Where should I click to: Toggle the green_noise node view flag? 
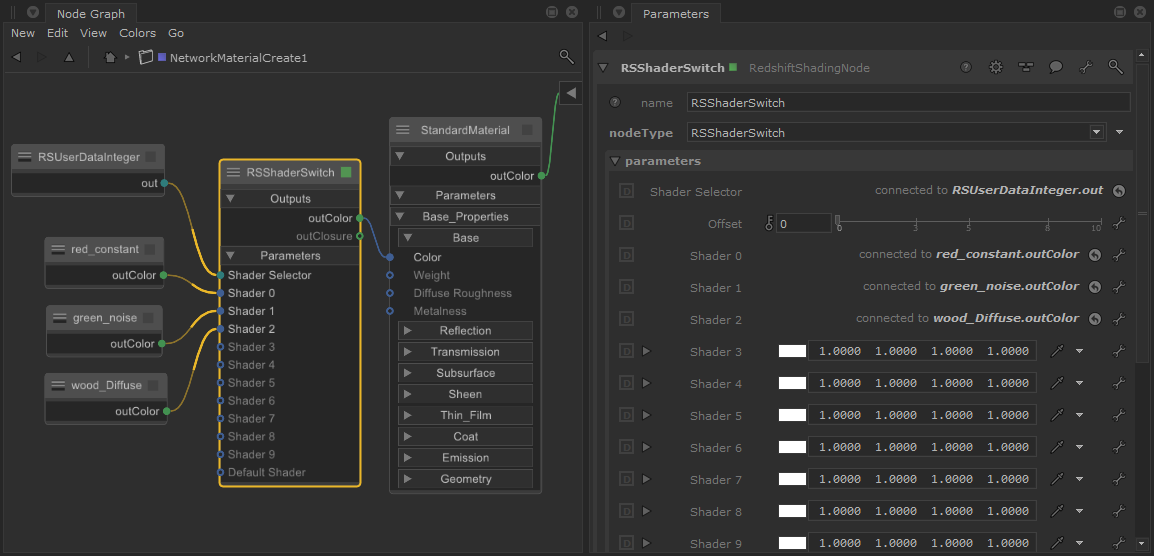point(149,318)
